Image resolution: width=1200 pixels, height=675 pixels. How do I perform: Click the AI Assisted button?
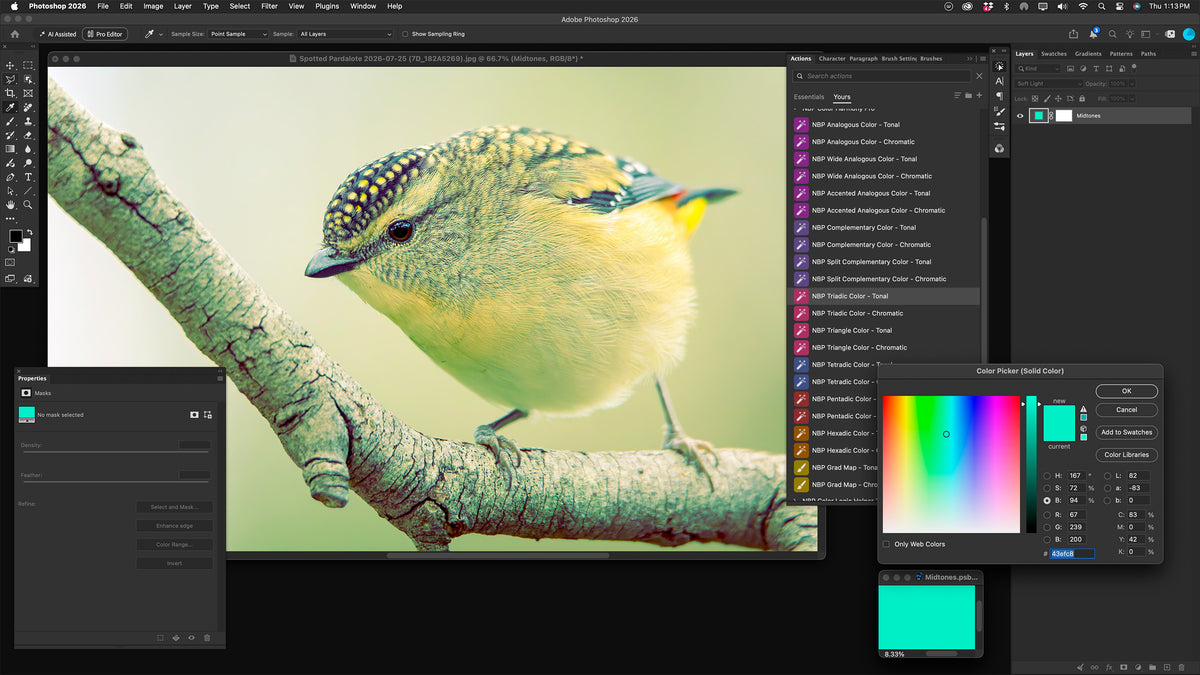pyautogui.click(x=58, y=34)
